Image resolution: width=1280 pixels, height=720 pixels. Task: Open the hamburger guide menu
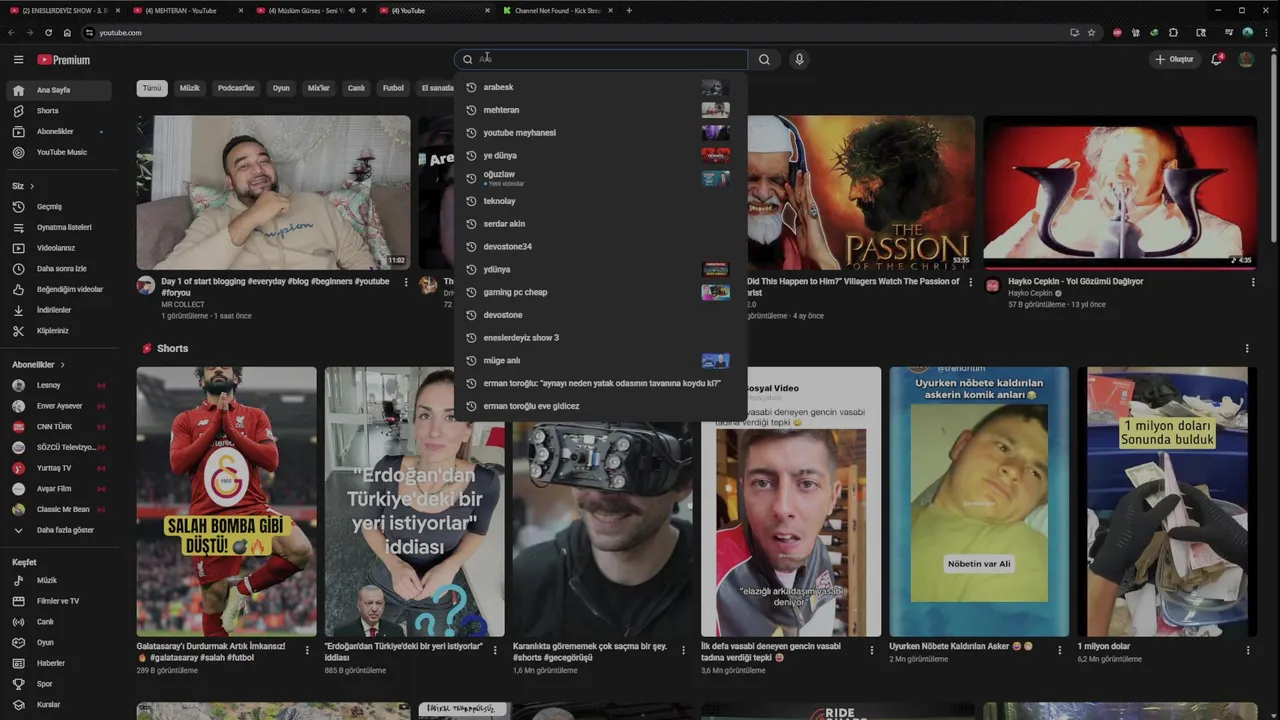click(18, 59)
